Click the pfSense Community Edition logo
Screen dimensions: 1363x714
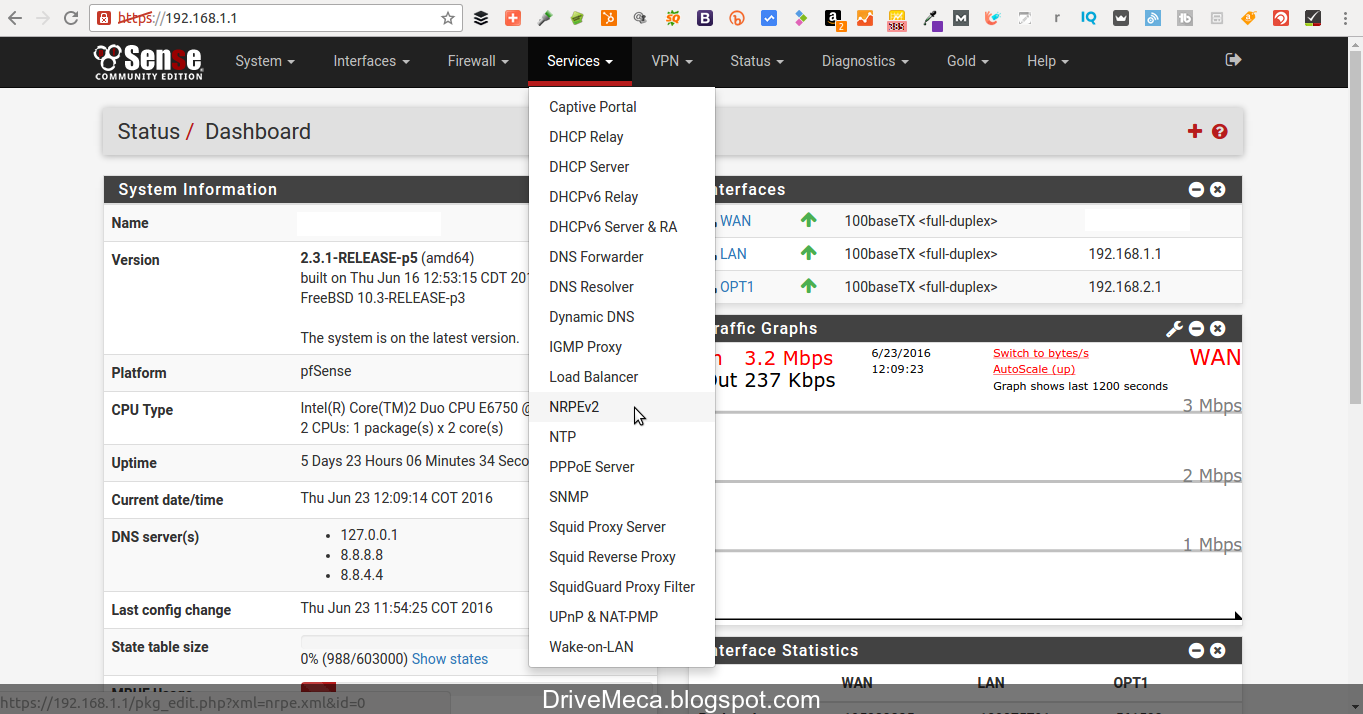147,61
